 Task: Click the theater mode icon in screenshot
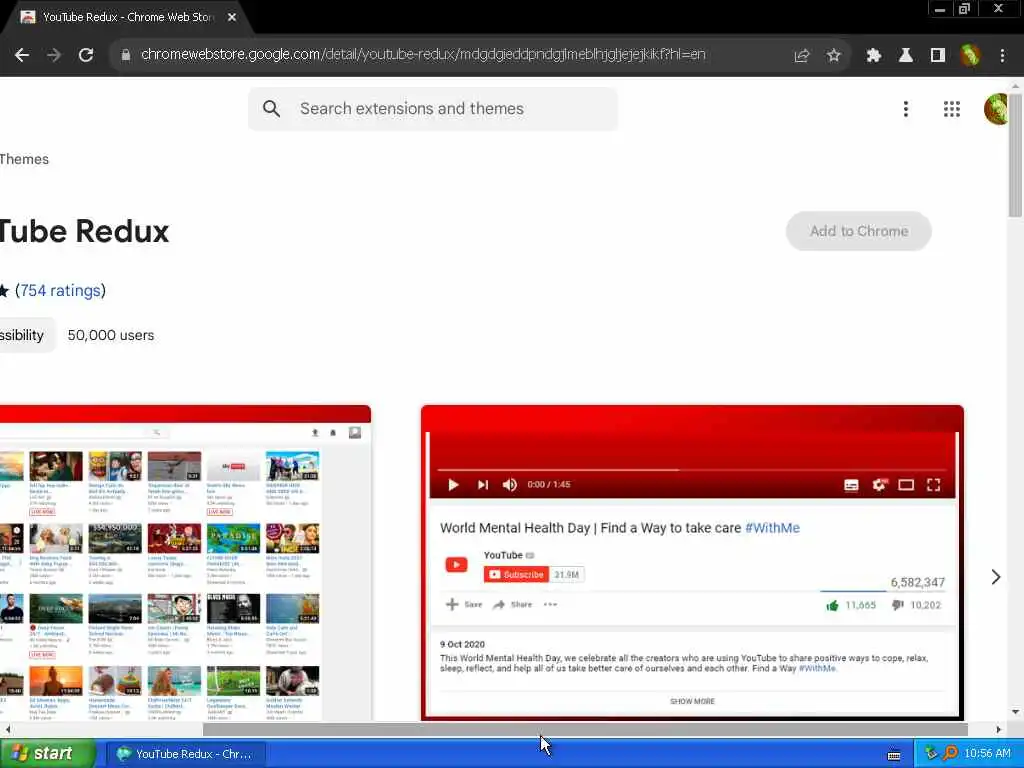pos(906,485)
